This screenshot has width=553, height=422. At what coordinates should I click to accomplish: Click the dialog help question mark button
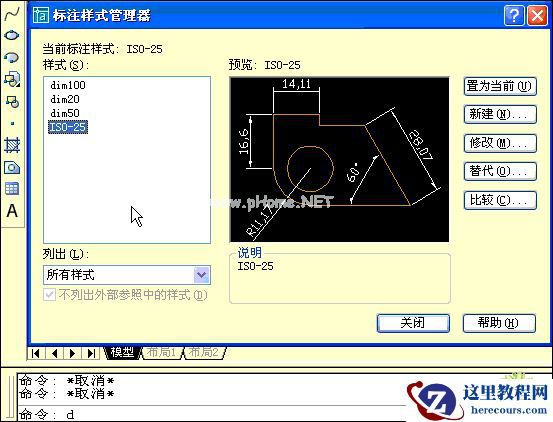(x=514, y=16)
